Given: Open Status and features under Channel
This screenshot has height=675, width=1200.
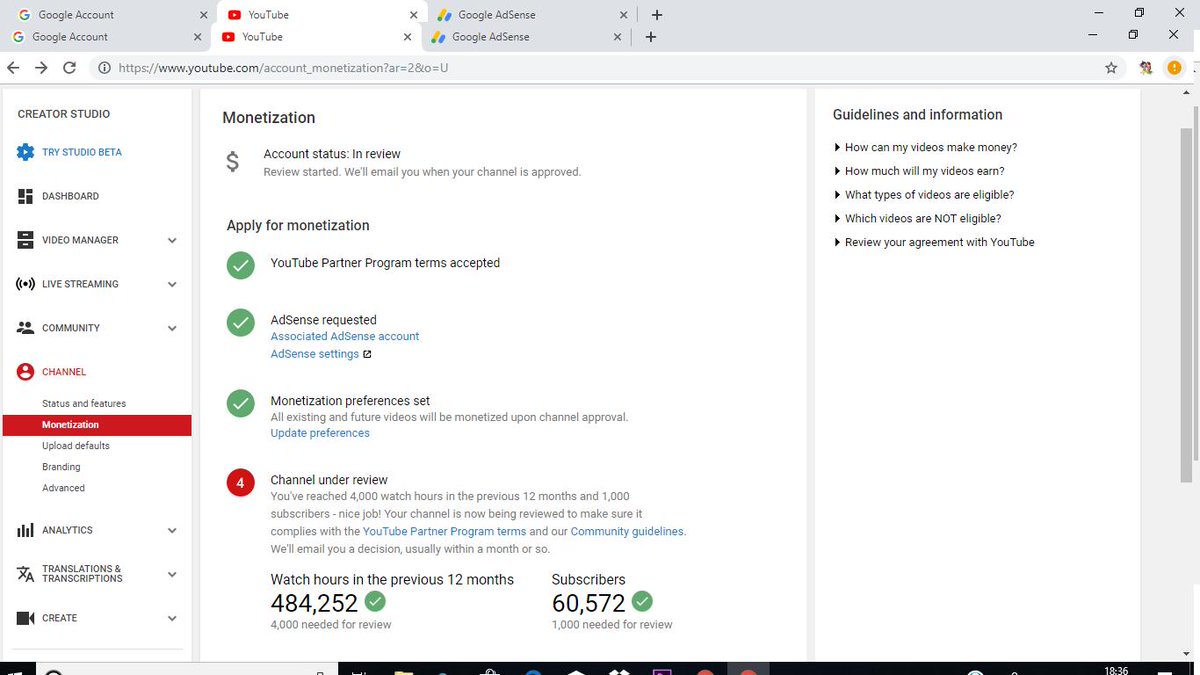Looking at the screenshot, I should click(x=84, y=404).
